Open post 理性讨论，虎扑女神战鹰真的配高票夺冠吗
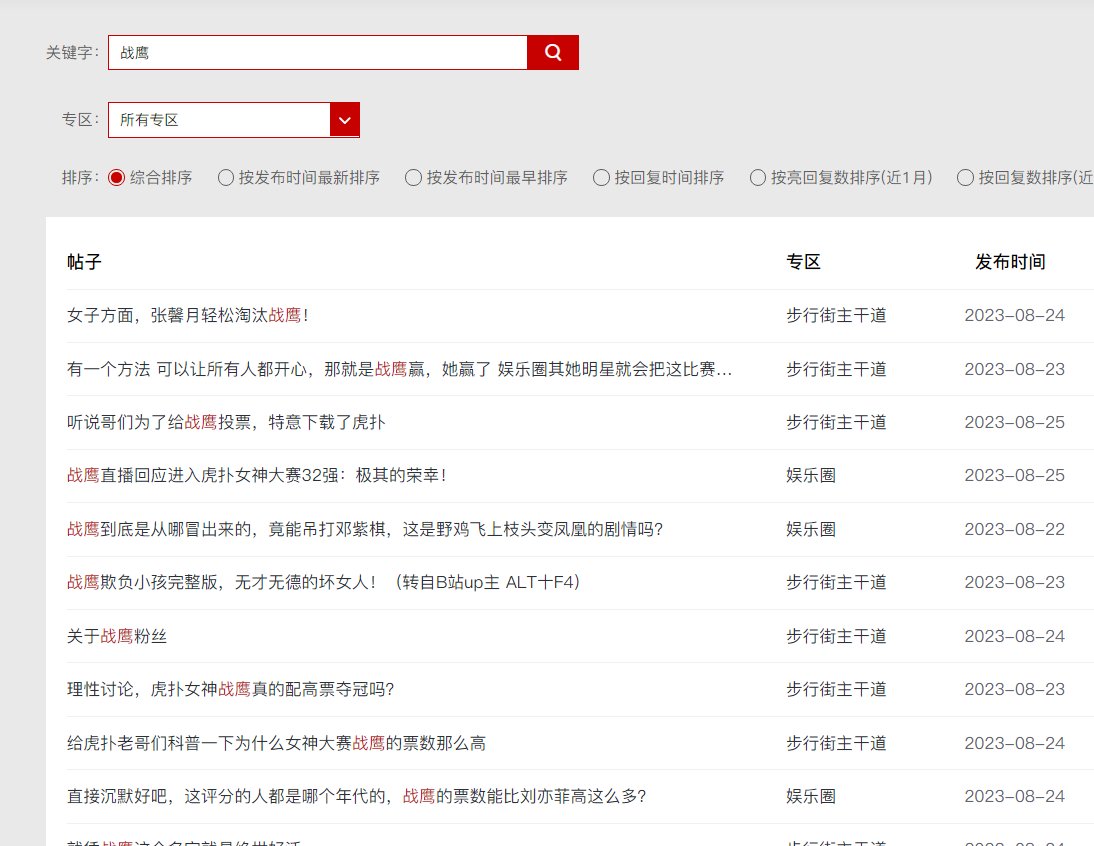The height and width of the screenshot is (846, 1094). [x=231, y=689]
